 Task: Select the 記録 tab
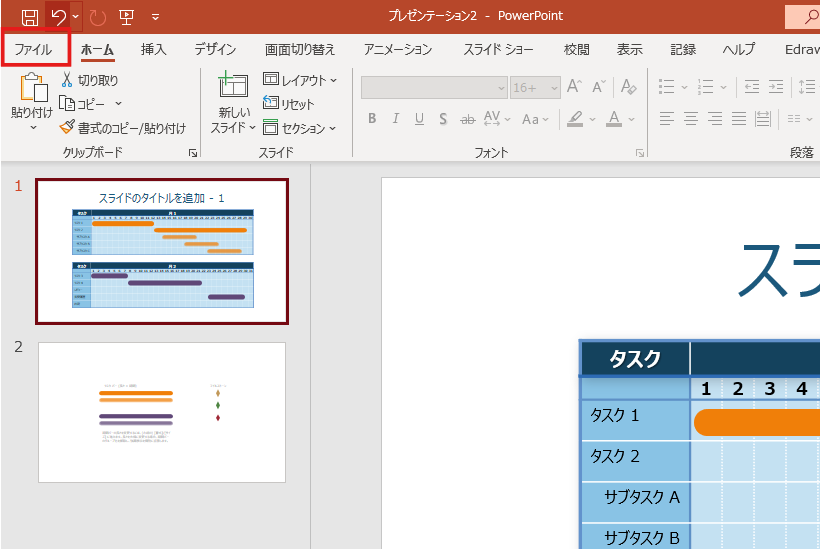point(683,50)
